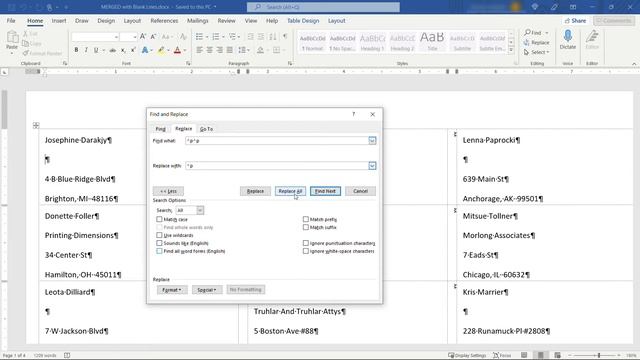Enable Ignore white-space characters checkbox
The image size is (640, 360).
coord(306,251)
